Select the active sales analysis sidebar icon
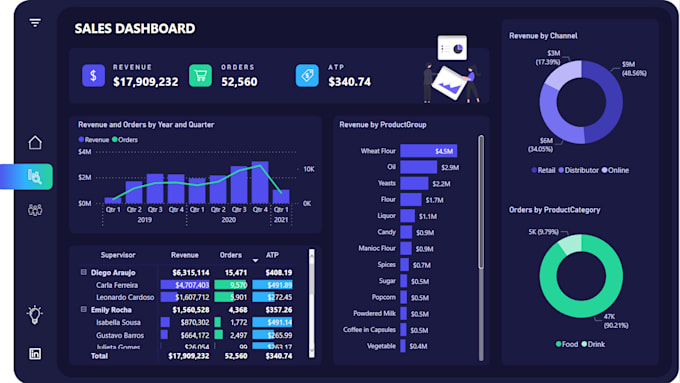 [x=34, y=177]
